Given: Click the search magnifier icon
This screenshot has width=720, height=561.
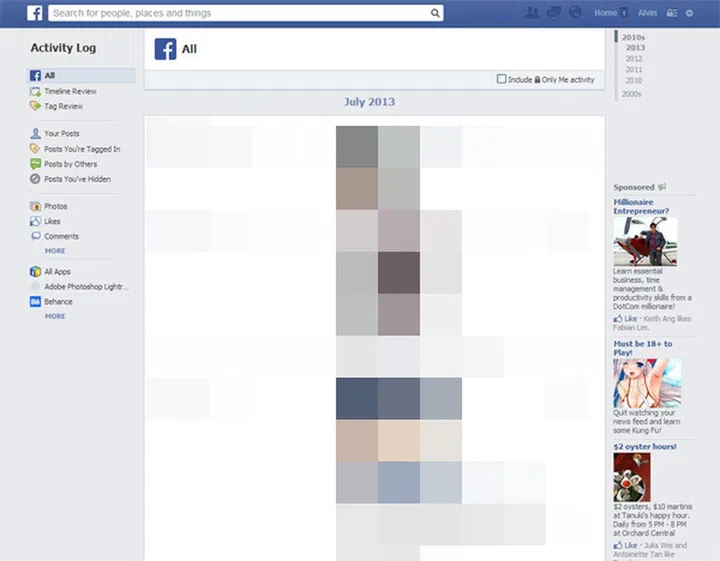Looking at the screenshot, I should tap(435, 13).
